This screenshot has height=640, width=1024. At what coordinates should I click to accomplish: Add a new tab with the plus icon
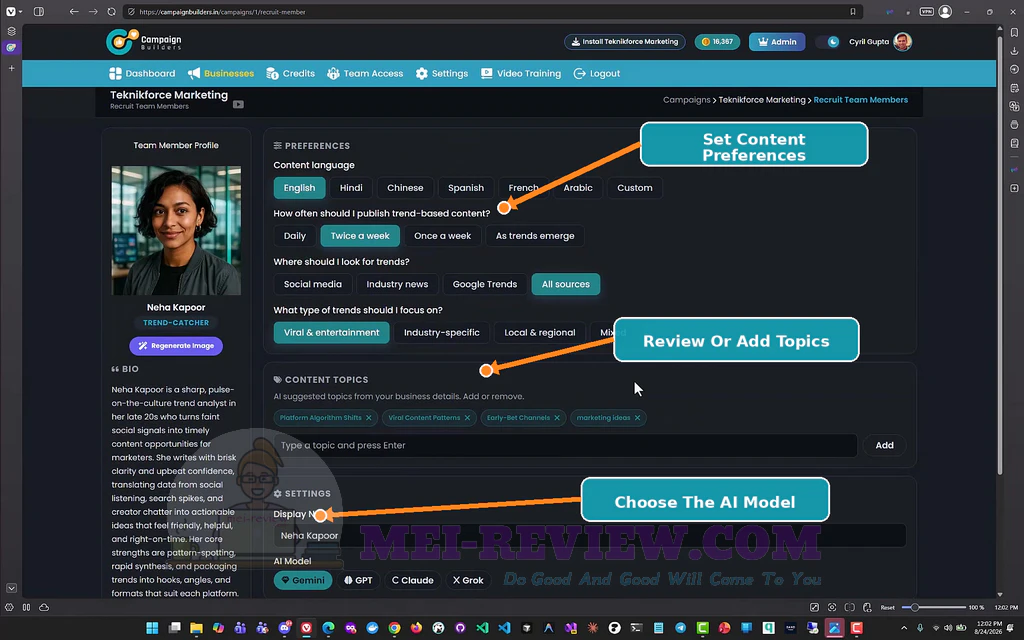coord(11,68)
